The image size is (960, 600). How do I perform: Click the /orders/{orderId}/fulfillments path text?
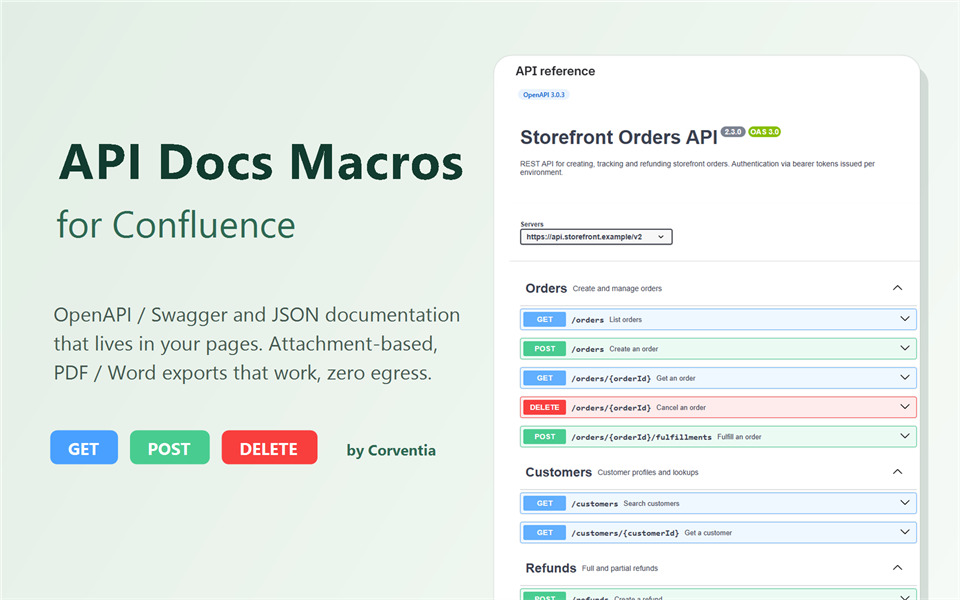641,437
